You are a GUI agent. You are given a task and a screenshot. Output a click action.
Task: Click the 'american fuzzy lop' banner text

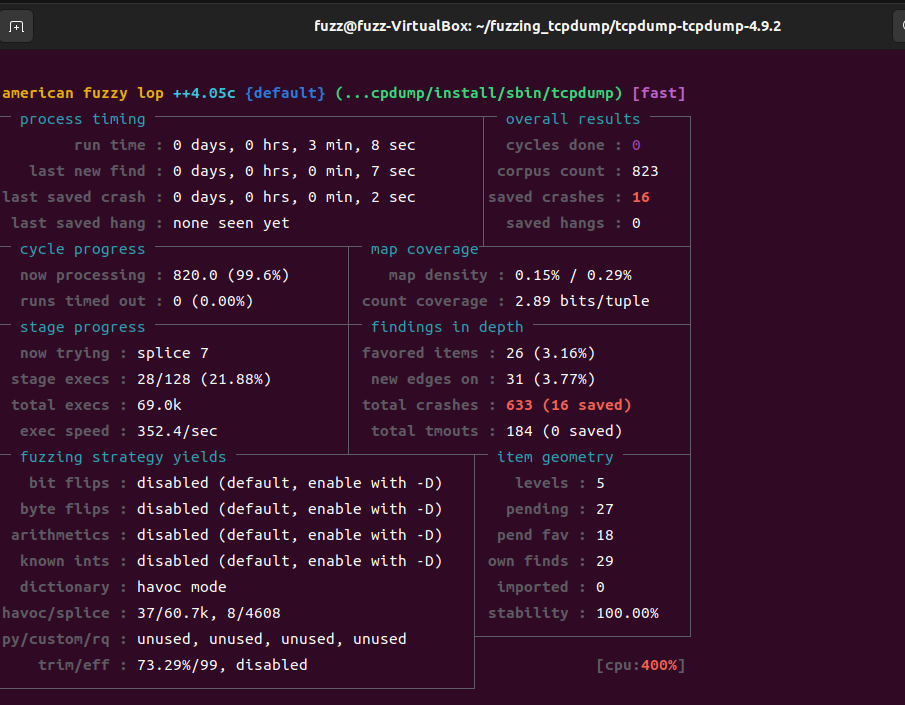[83, 93]
